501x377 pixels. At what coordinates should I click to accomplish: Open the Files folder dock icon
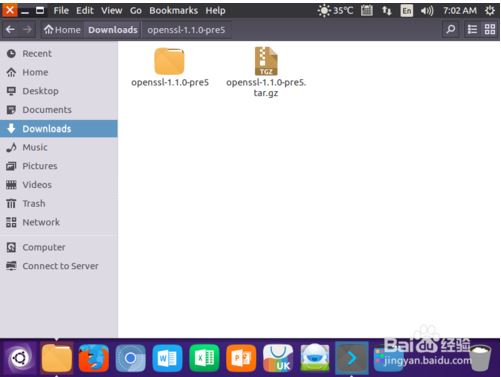(57, 359)
